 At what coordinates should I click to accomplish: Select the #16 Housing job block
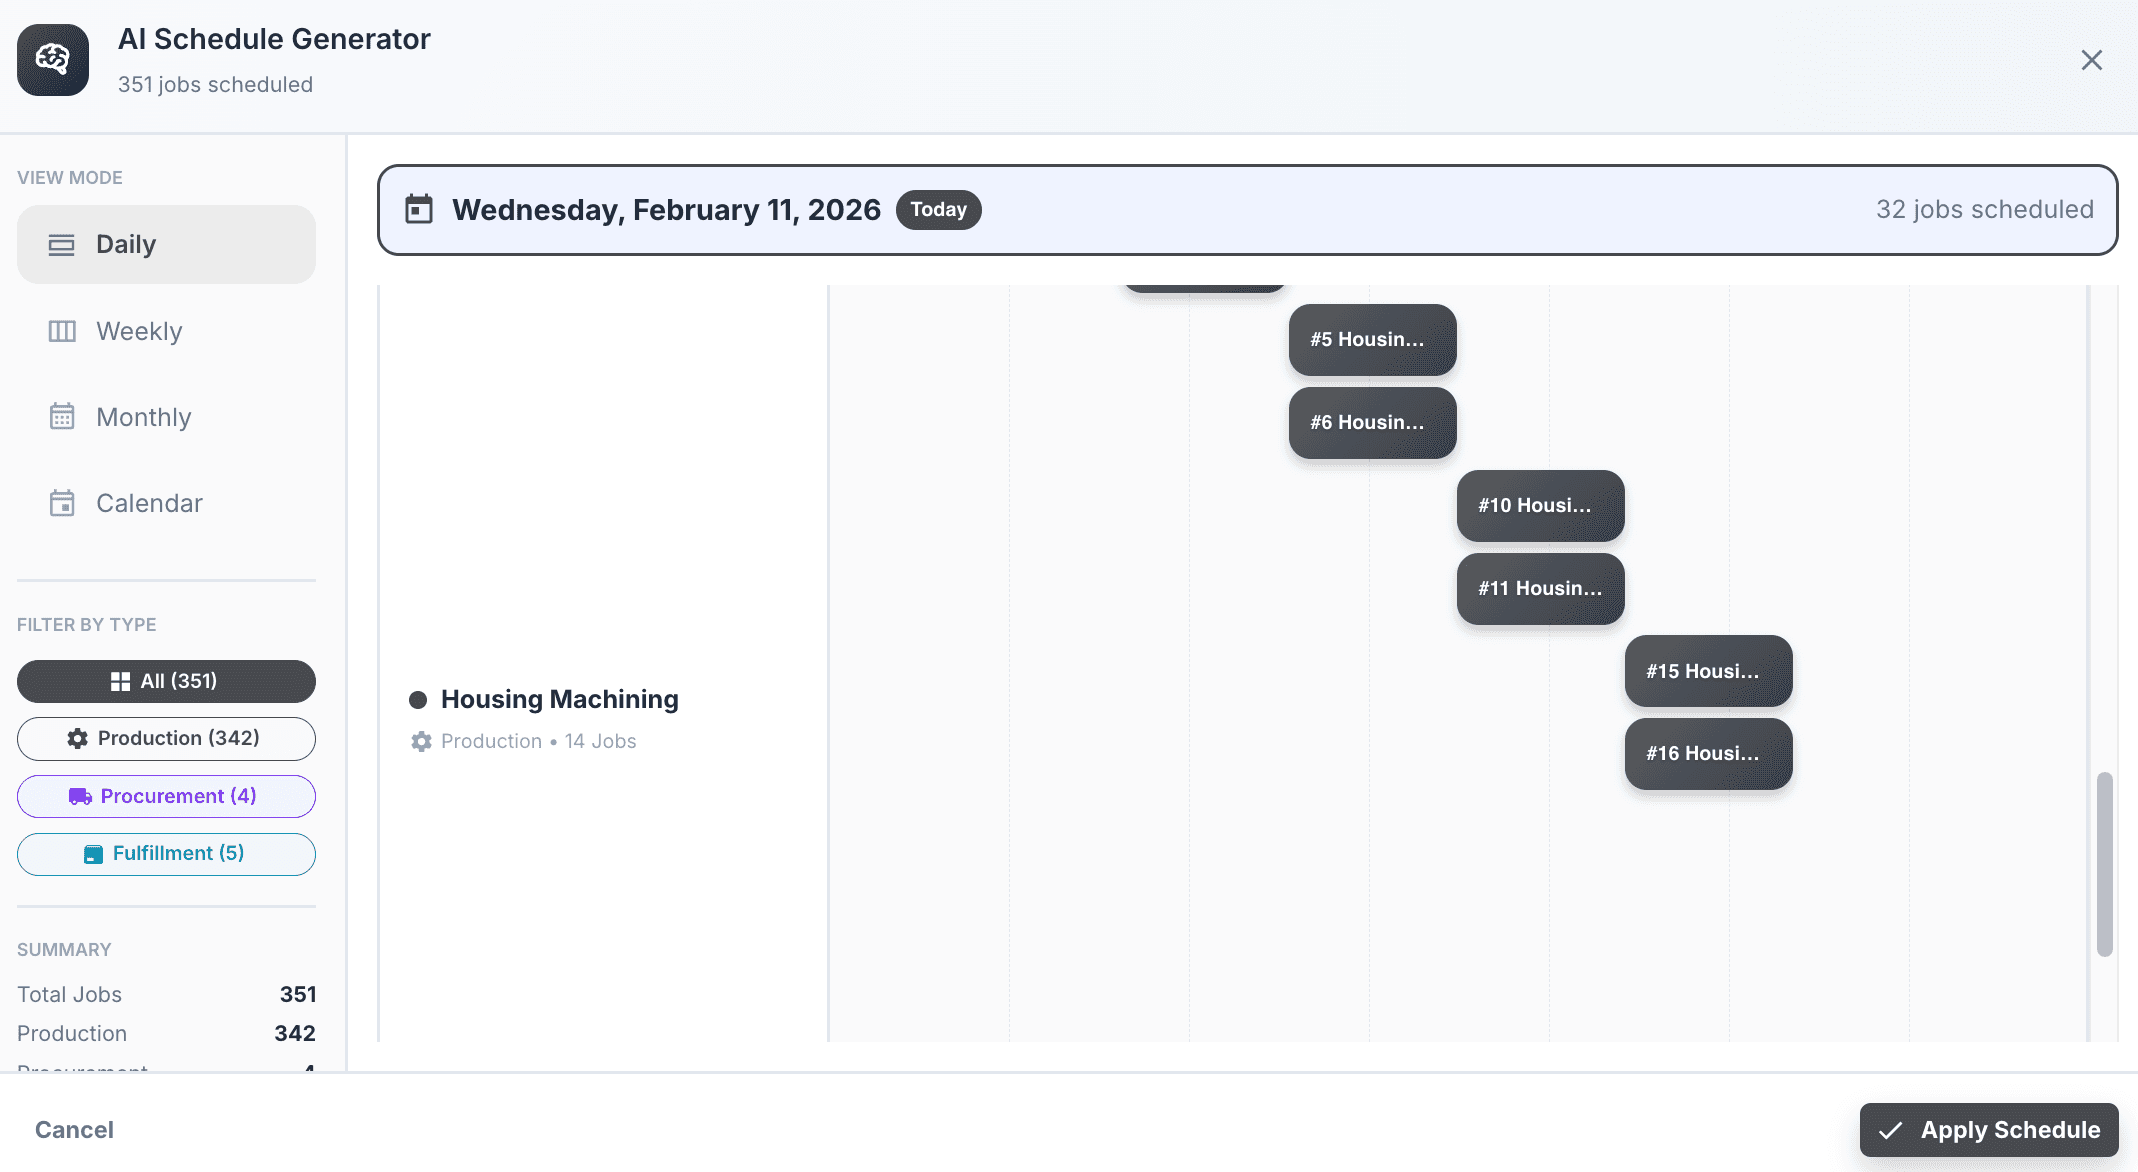coord(1708,754)
